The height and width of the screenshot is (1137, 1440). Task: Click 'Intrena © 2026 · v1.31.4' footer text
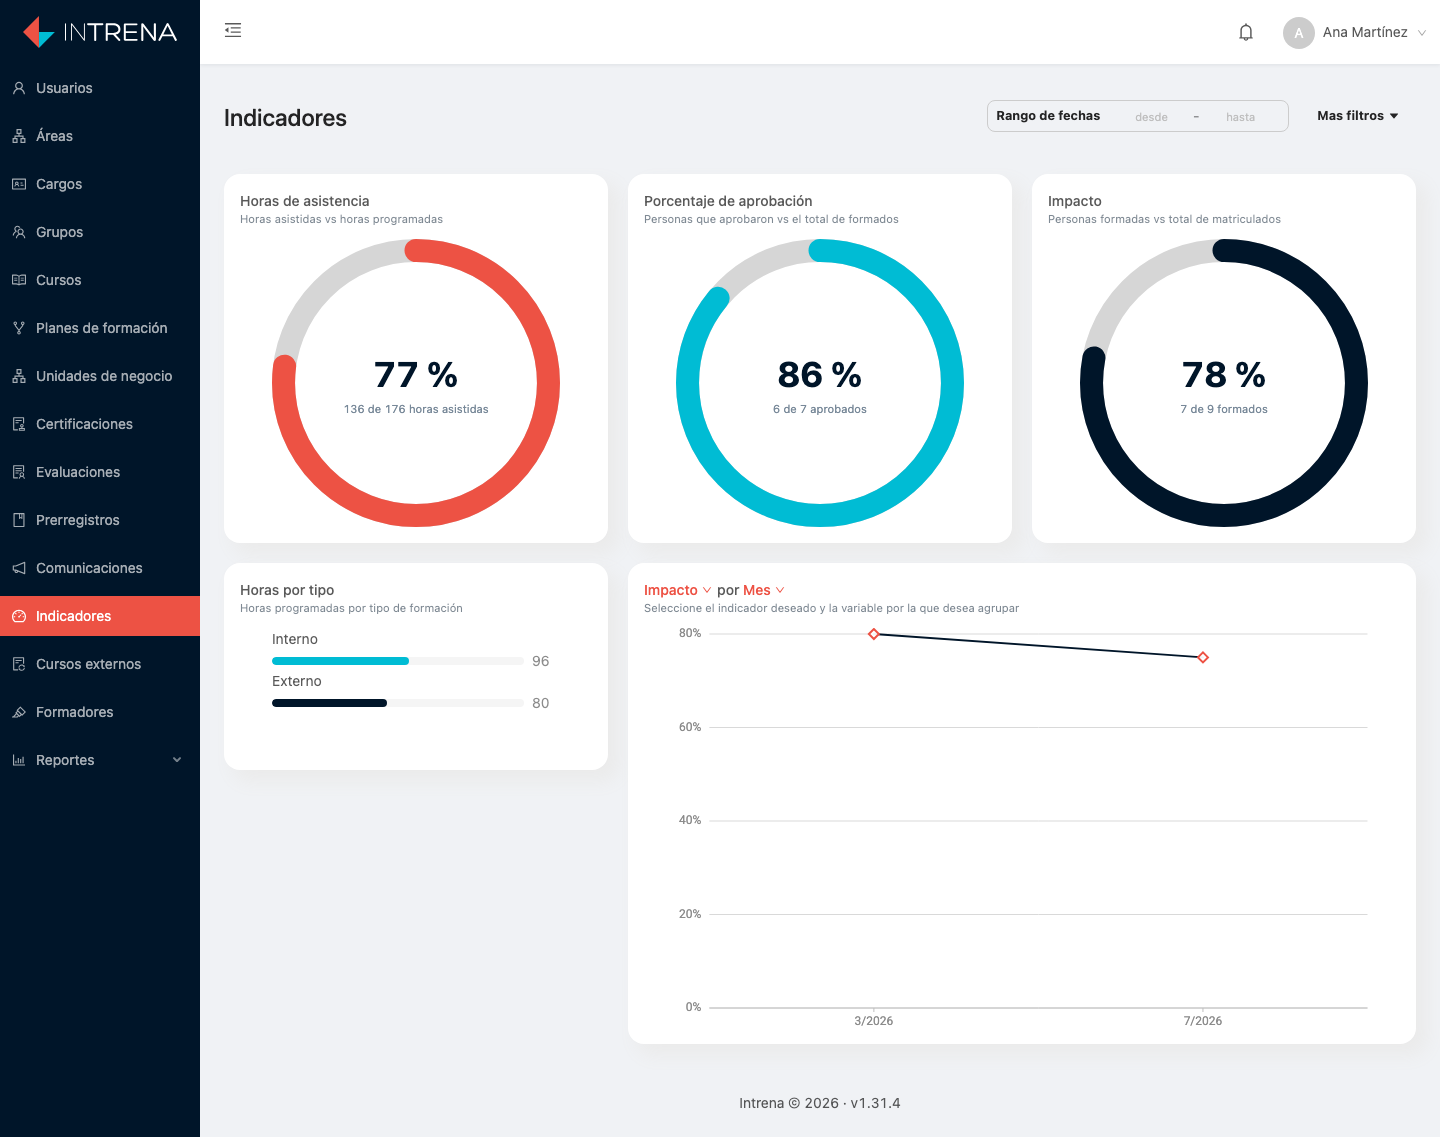pos(820,1103)
